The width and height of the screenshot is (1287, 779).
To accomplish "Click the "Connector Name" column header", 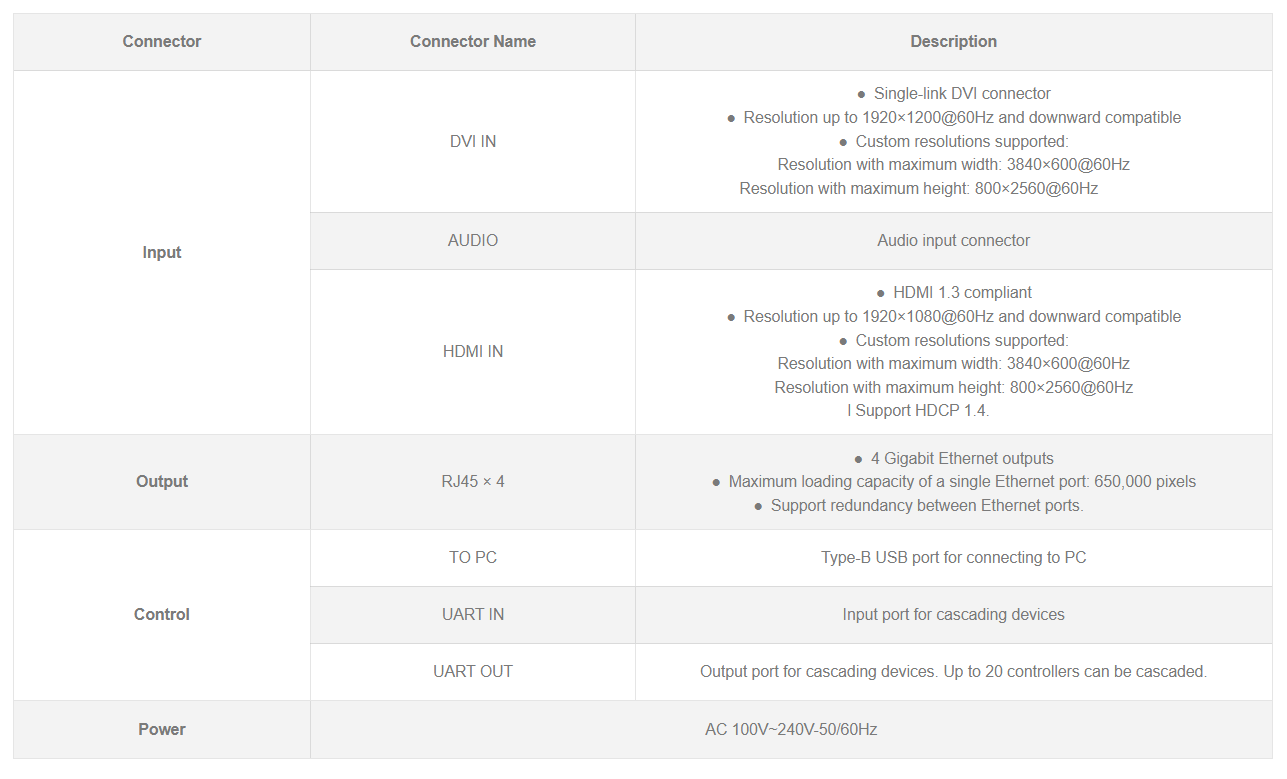I will (473, 42).
